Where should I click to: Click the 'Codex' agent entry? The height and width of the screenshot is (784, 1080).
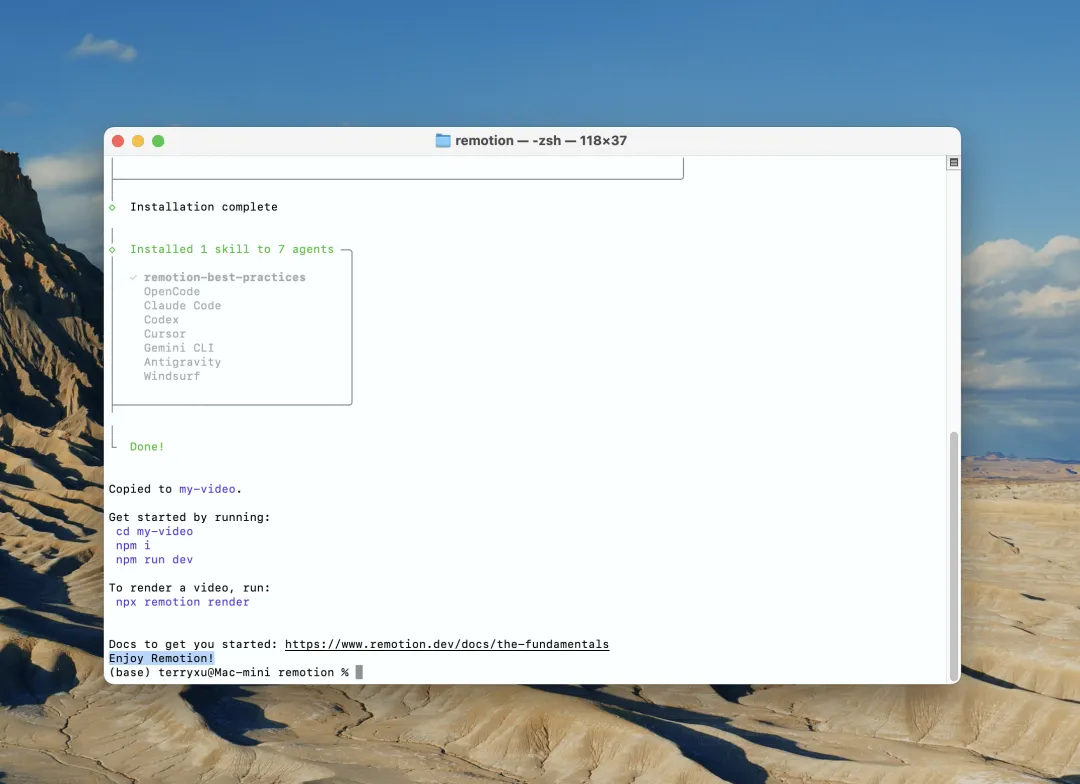pos(161,320)
